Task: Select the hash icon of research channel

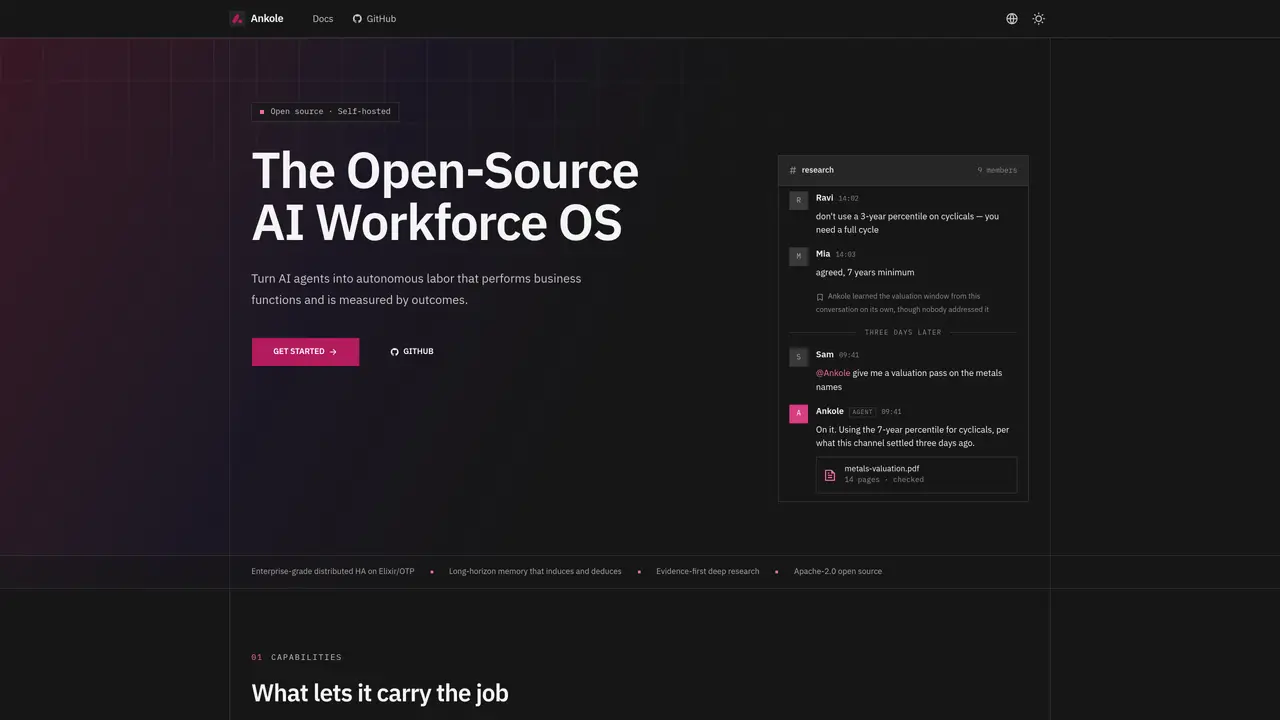Action: [793, 170]
